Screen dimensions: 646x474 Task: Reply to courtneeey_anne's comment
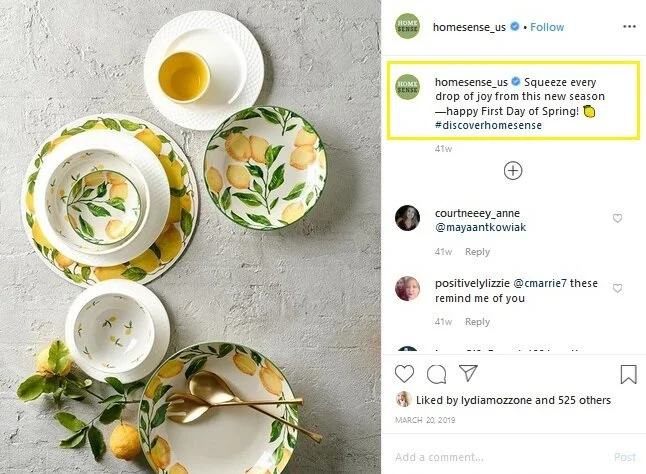(477, 252)
